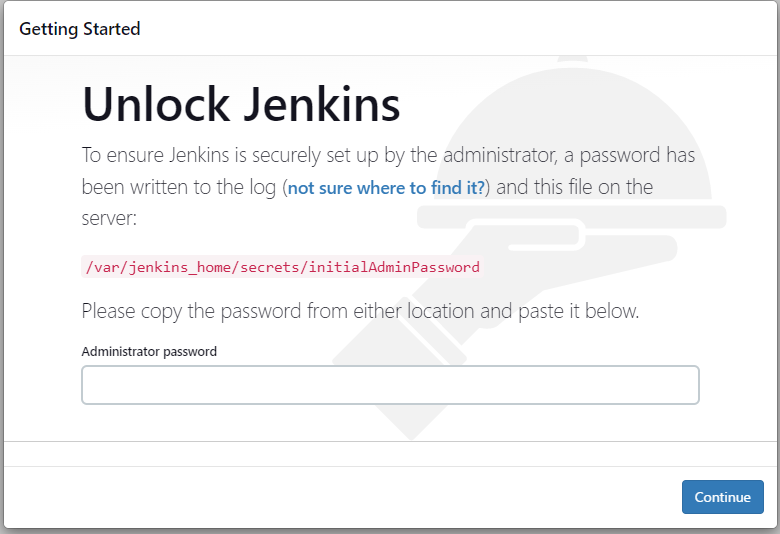Click the "To ensure Jenkins is securely" sentence
Viewport: 780px width, 534px height.
click(388, 155)
